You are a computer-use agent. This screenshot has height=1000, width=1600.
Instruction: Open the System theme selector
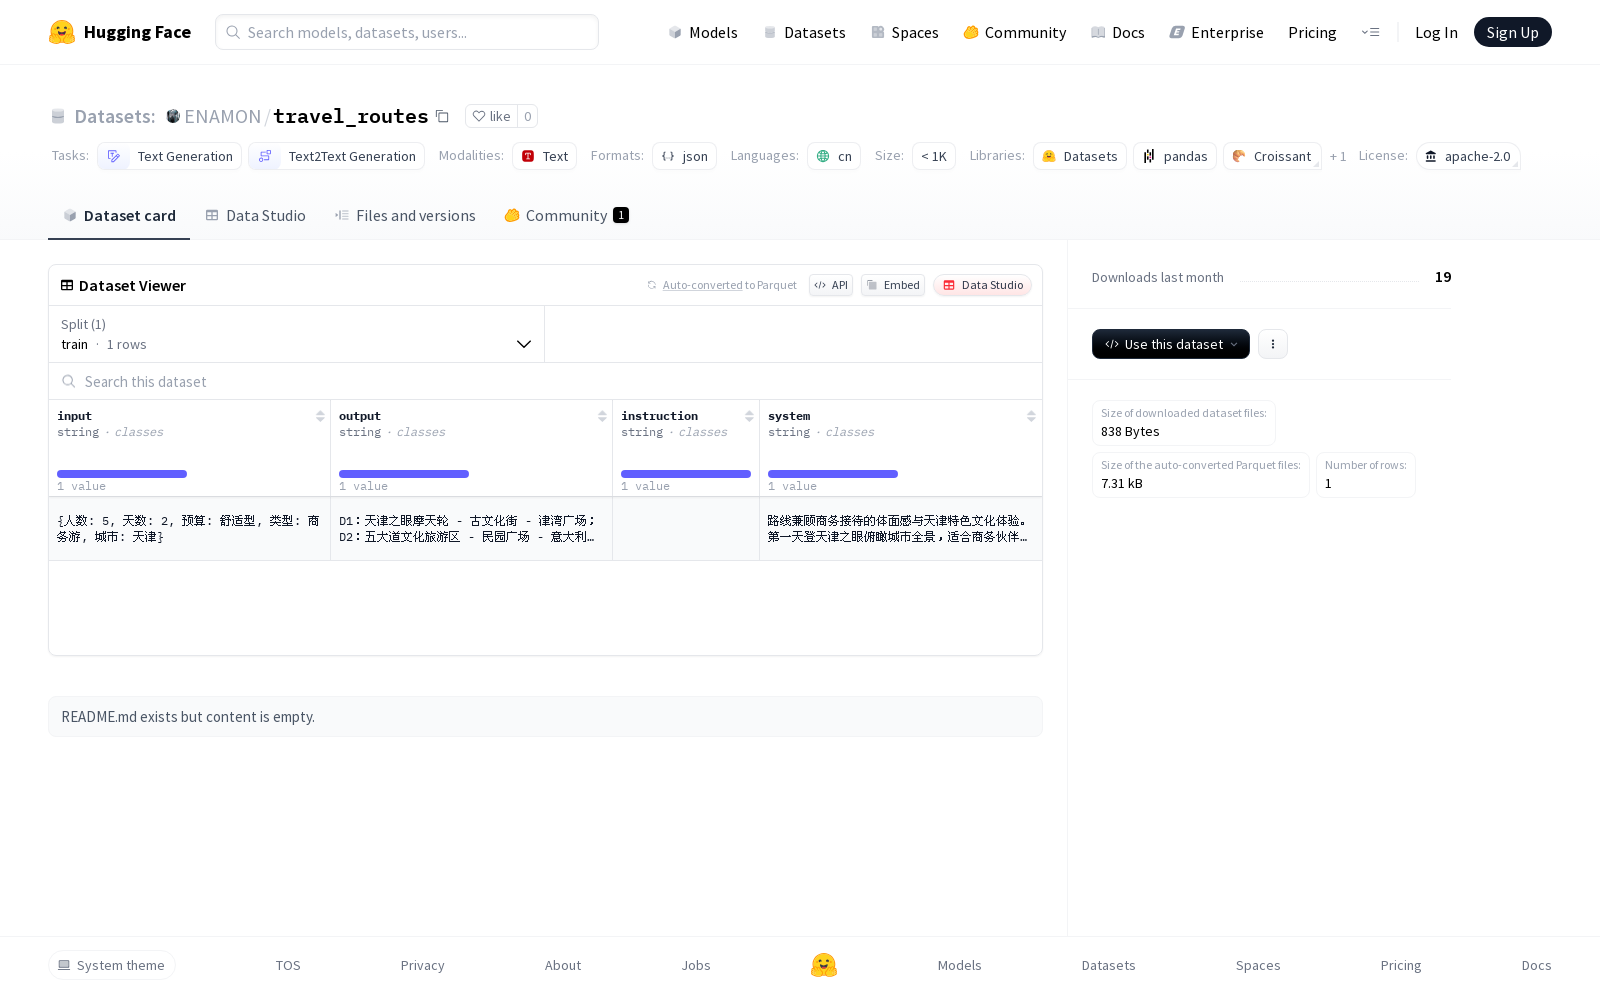[112, 965]
